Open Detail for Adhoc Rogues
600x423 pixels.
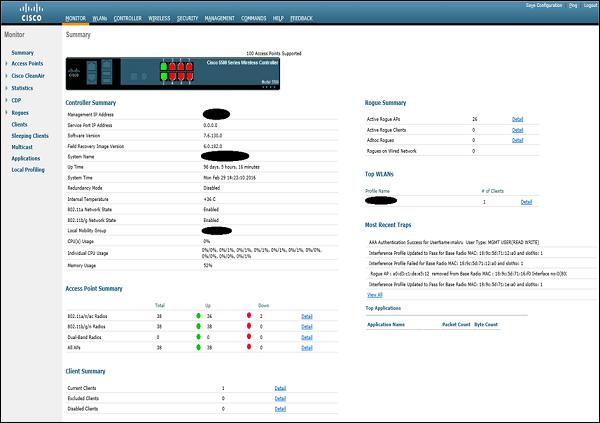pyautogui.click(x=517, y=140)
